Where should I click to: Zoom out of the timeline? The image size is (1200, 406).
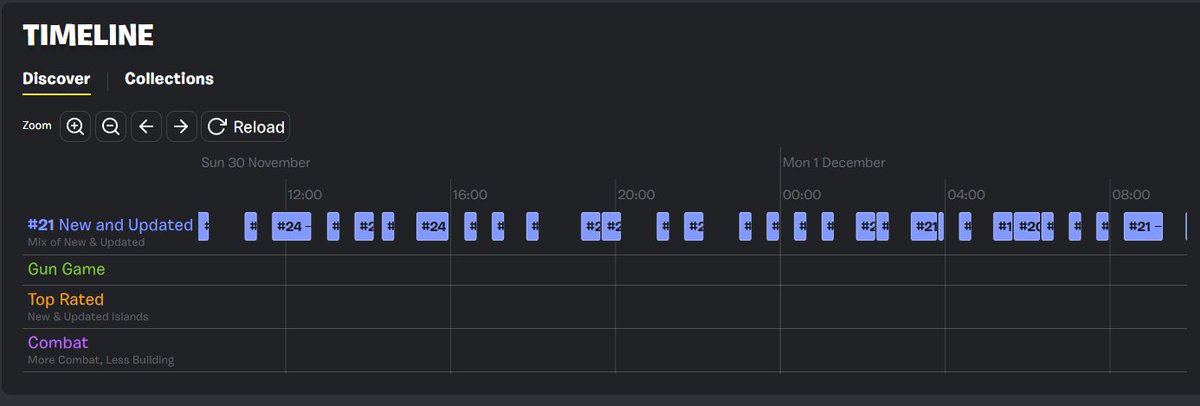tap(111, 127)
